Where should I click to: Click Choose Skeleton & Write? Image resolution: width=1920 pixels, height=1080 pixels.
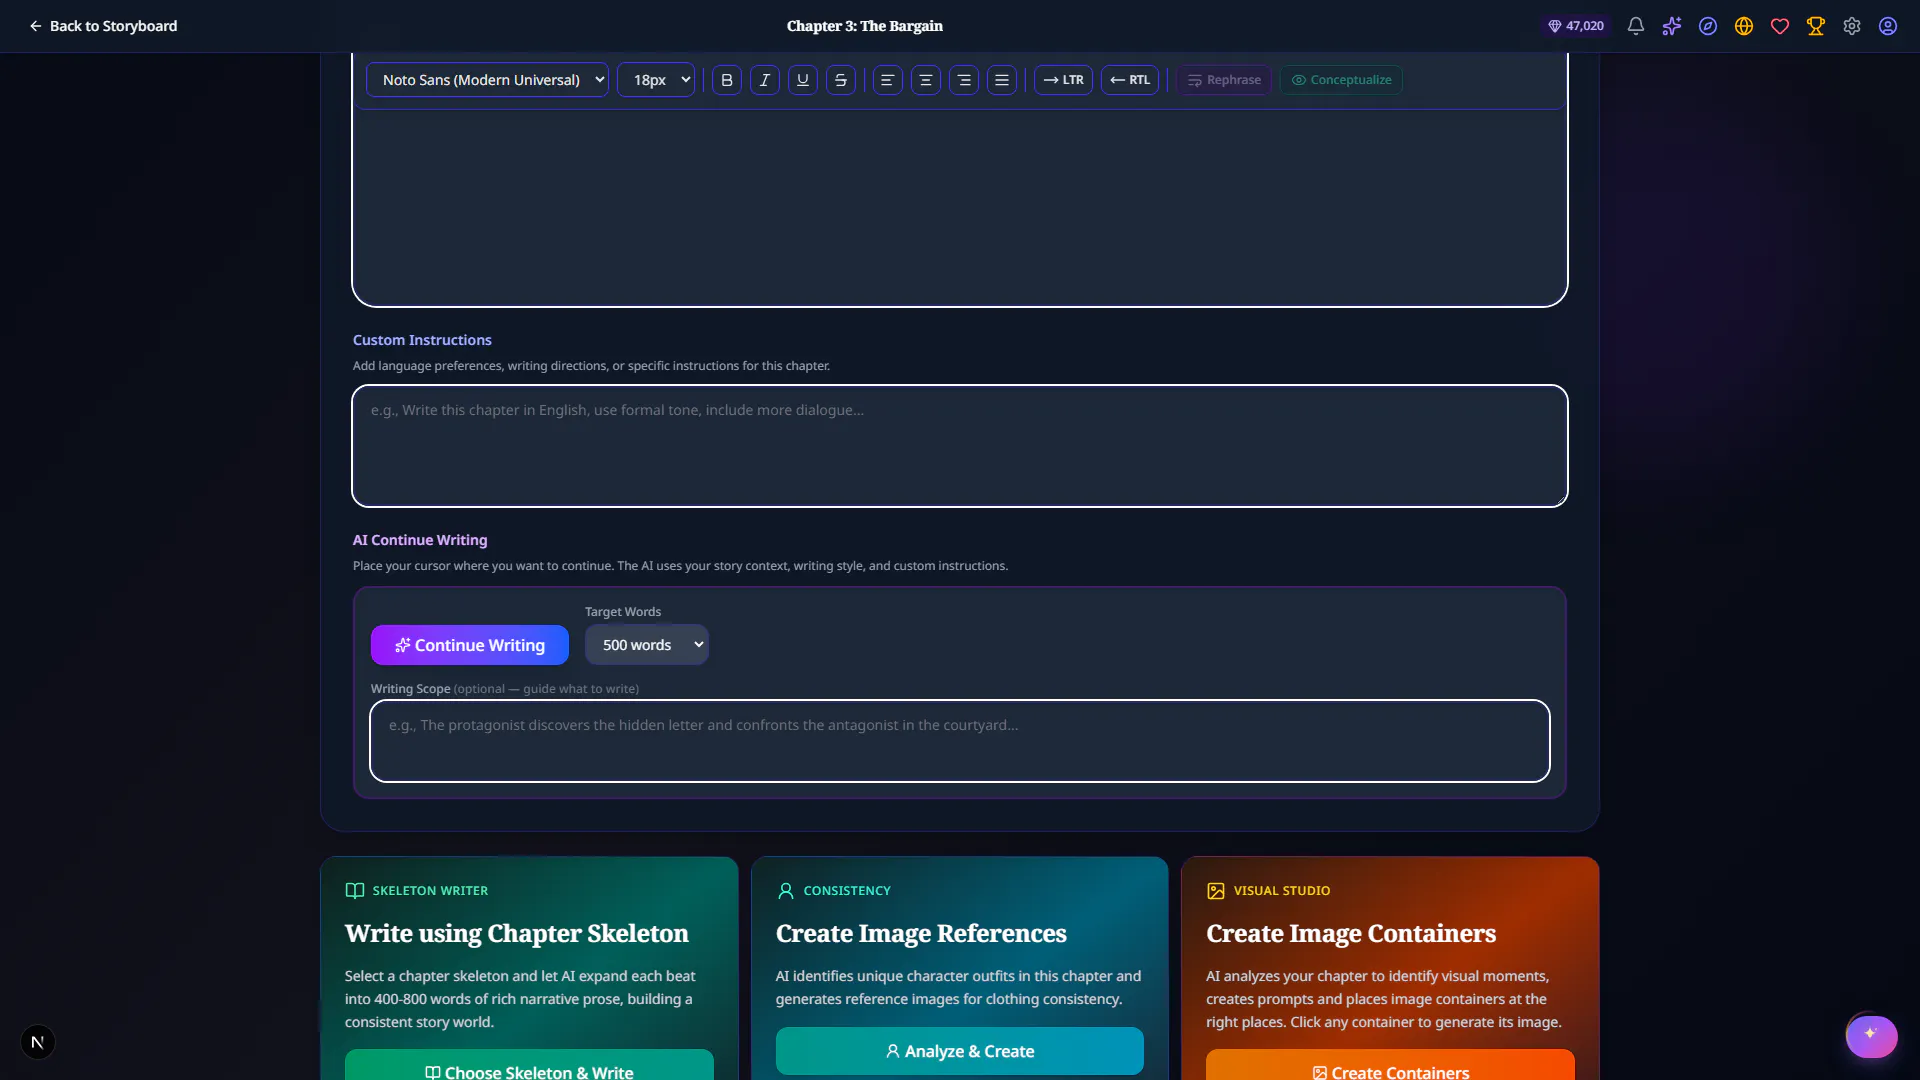click(x=529, y=1066)
